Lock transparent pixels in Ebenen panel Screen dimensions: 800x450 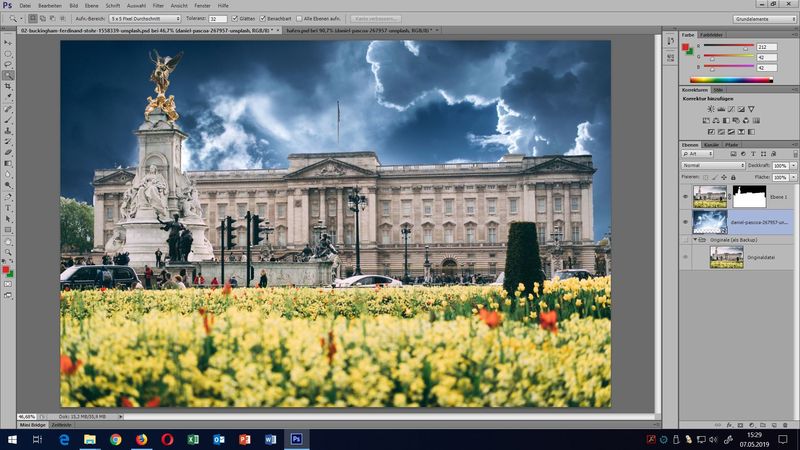706,177
